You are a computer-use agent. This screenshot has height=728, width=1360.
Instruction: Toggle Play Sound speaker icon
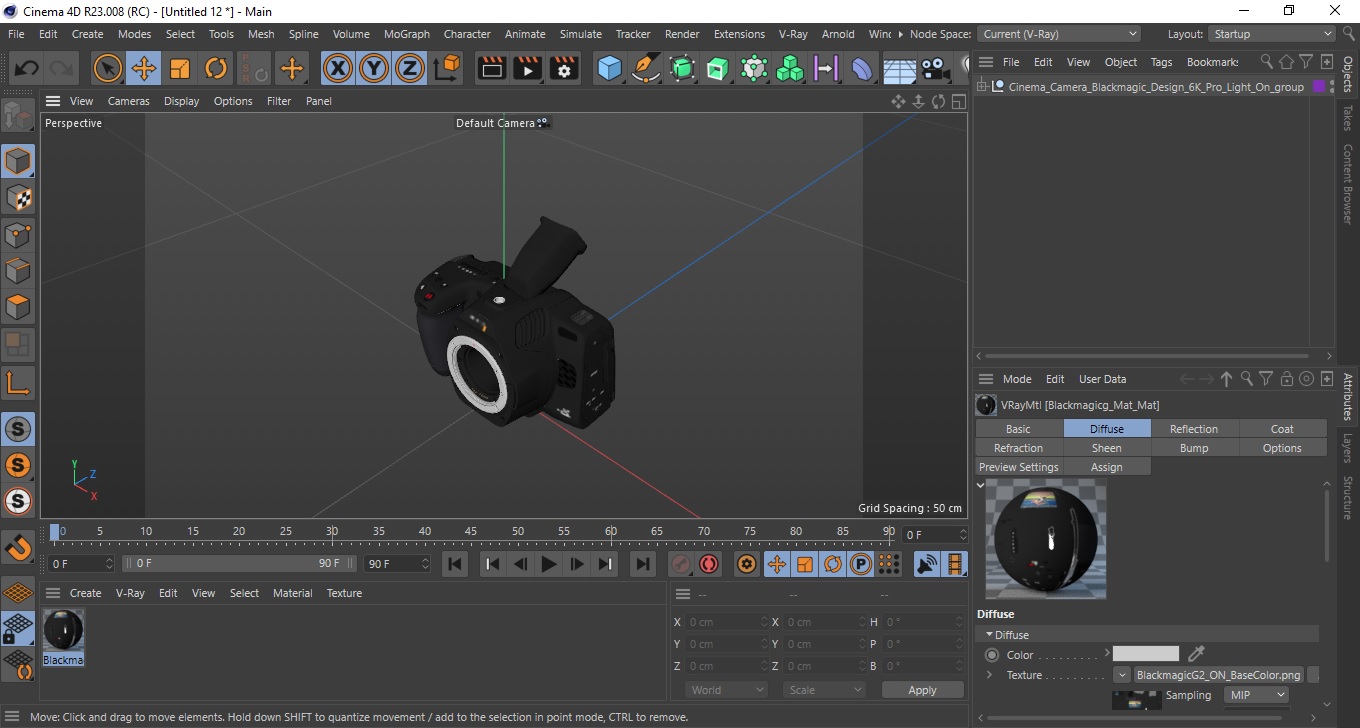(x=927, y=564)
